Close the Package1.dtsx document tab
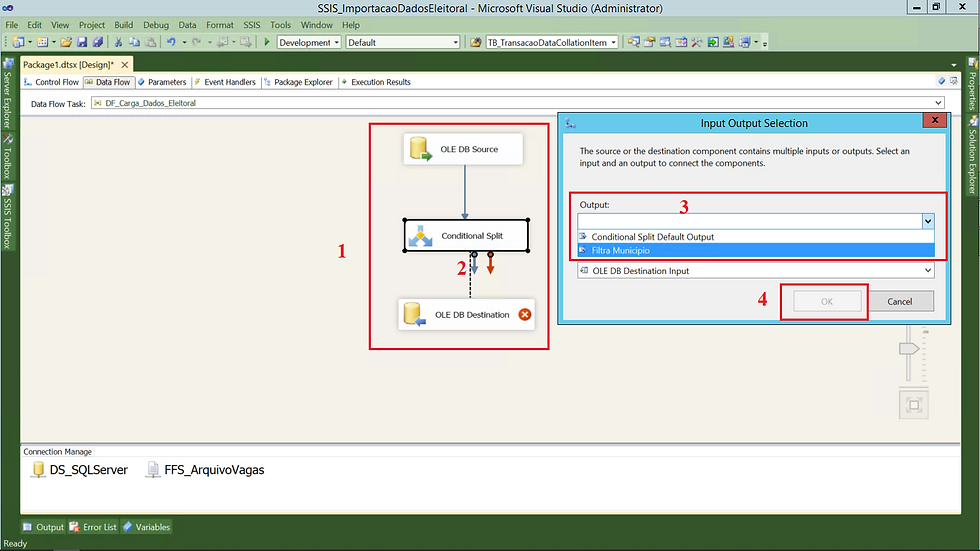980x551 pixels. click(124, 64)
